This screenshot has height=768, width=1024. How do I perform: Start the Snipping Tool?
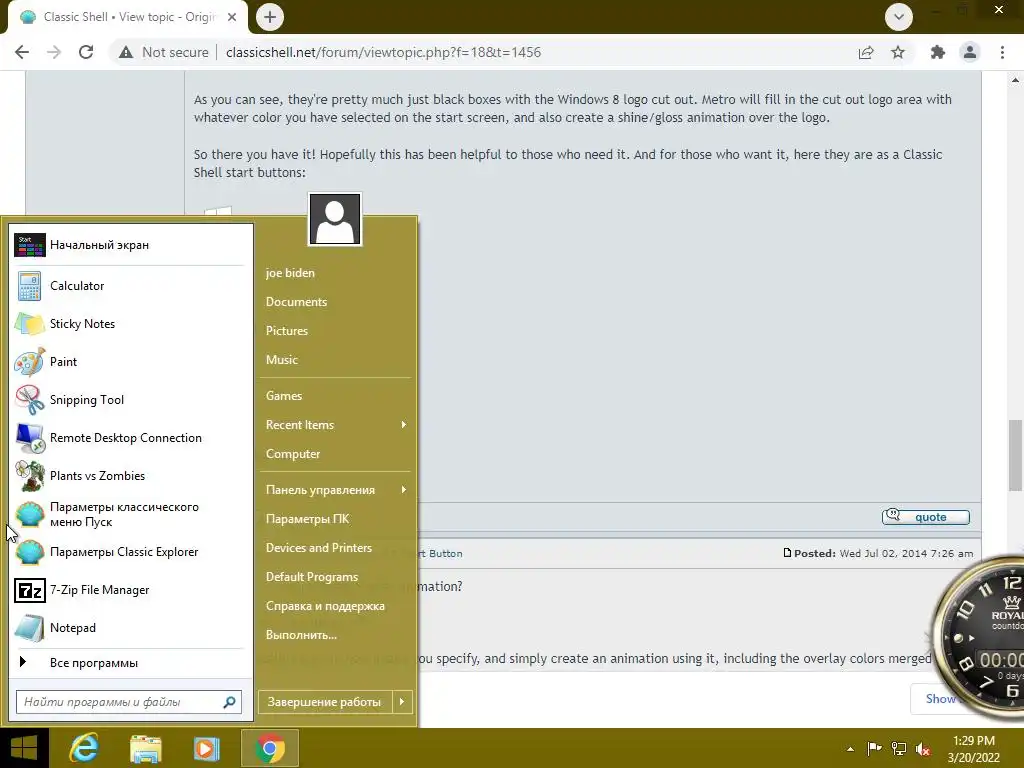[129, 400]
